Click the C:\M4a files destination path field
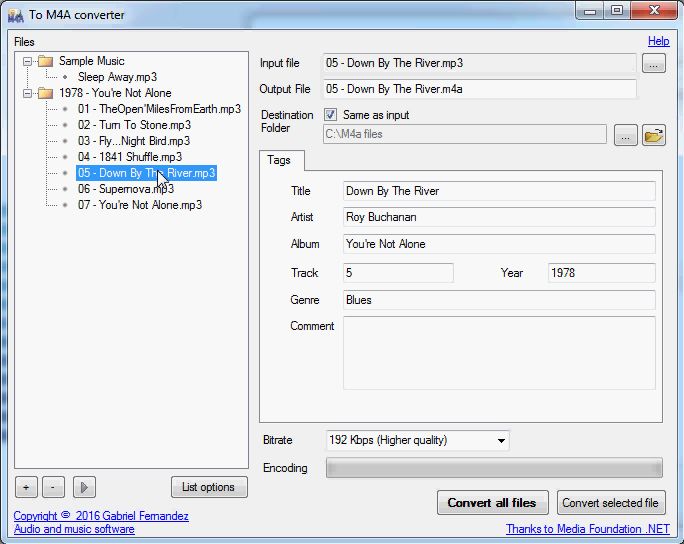This screenshot has width=684, height=544. 465,134
